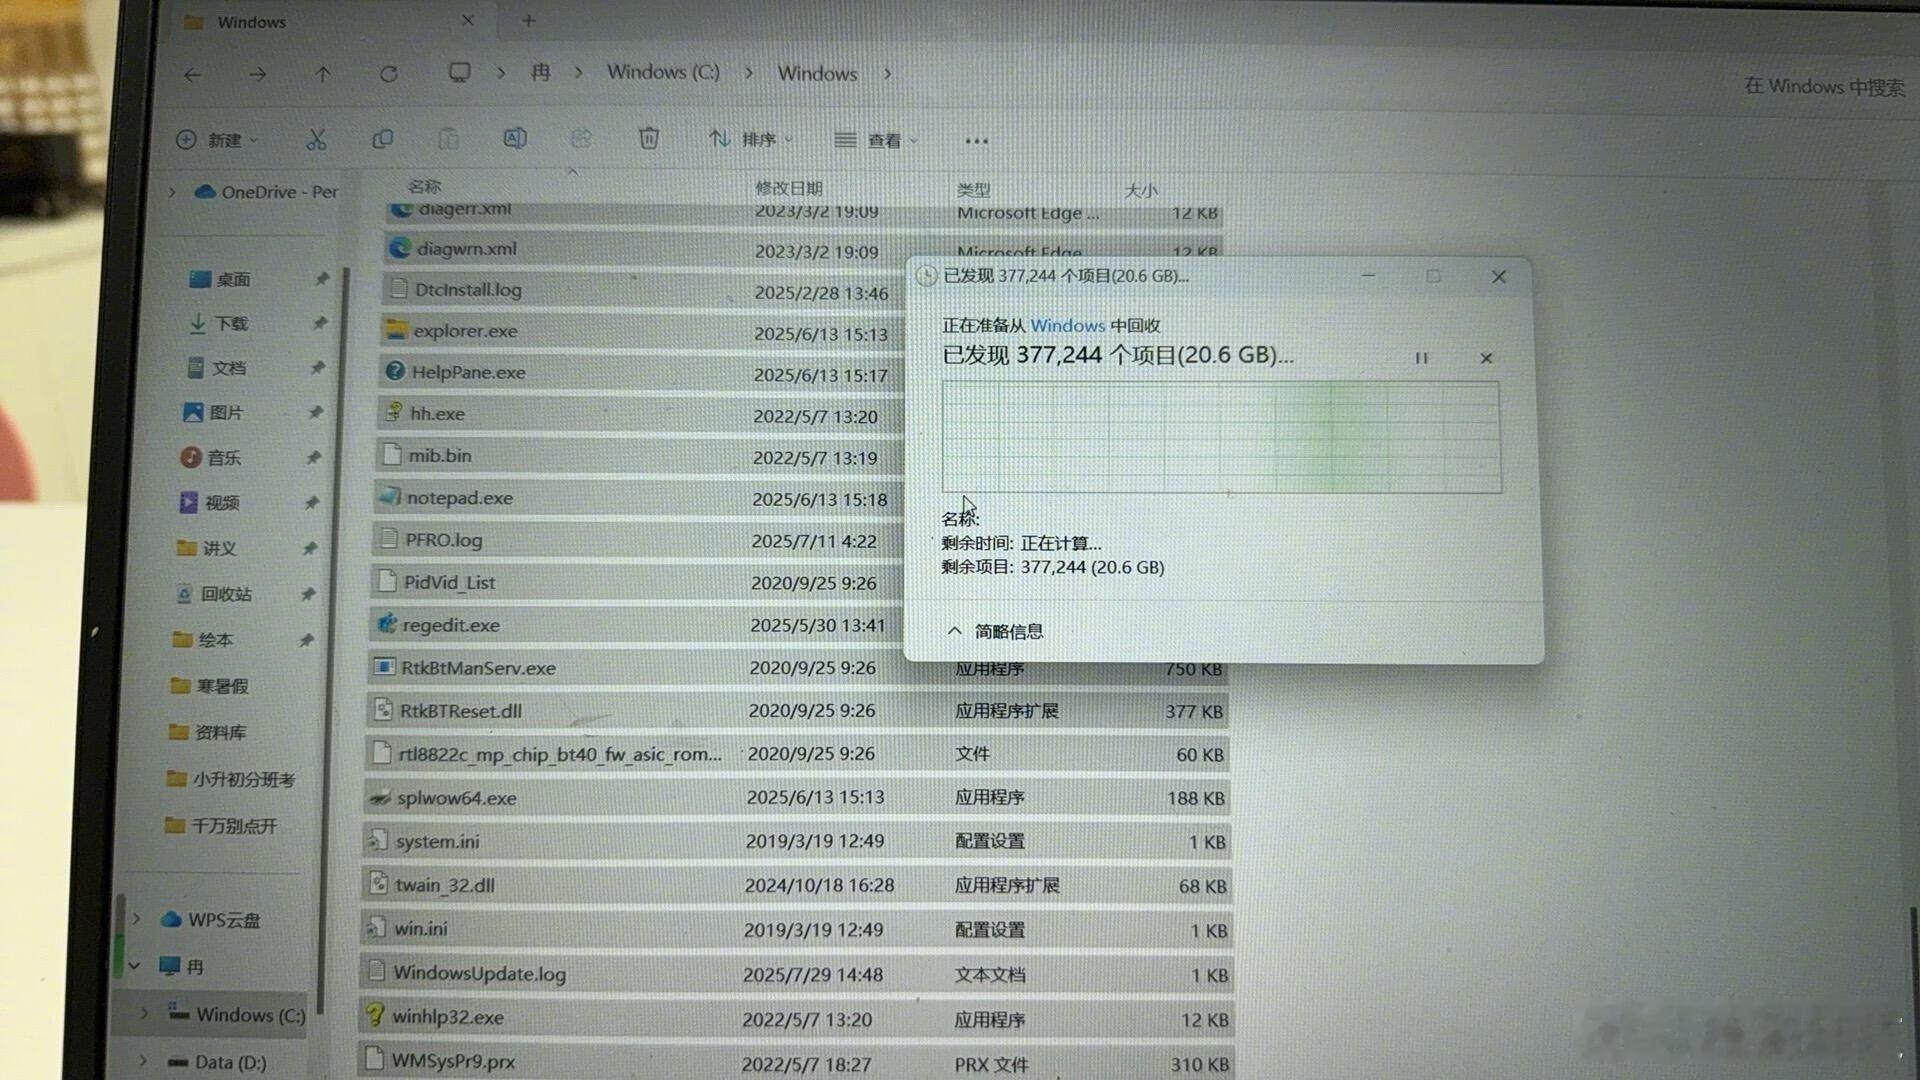Screen dimensions: 1920x1080
Task: Select the RtkBTReset.dll file
Action: (460, 711)
